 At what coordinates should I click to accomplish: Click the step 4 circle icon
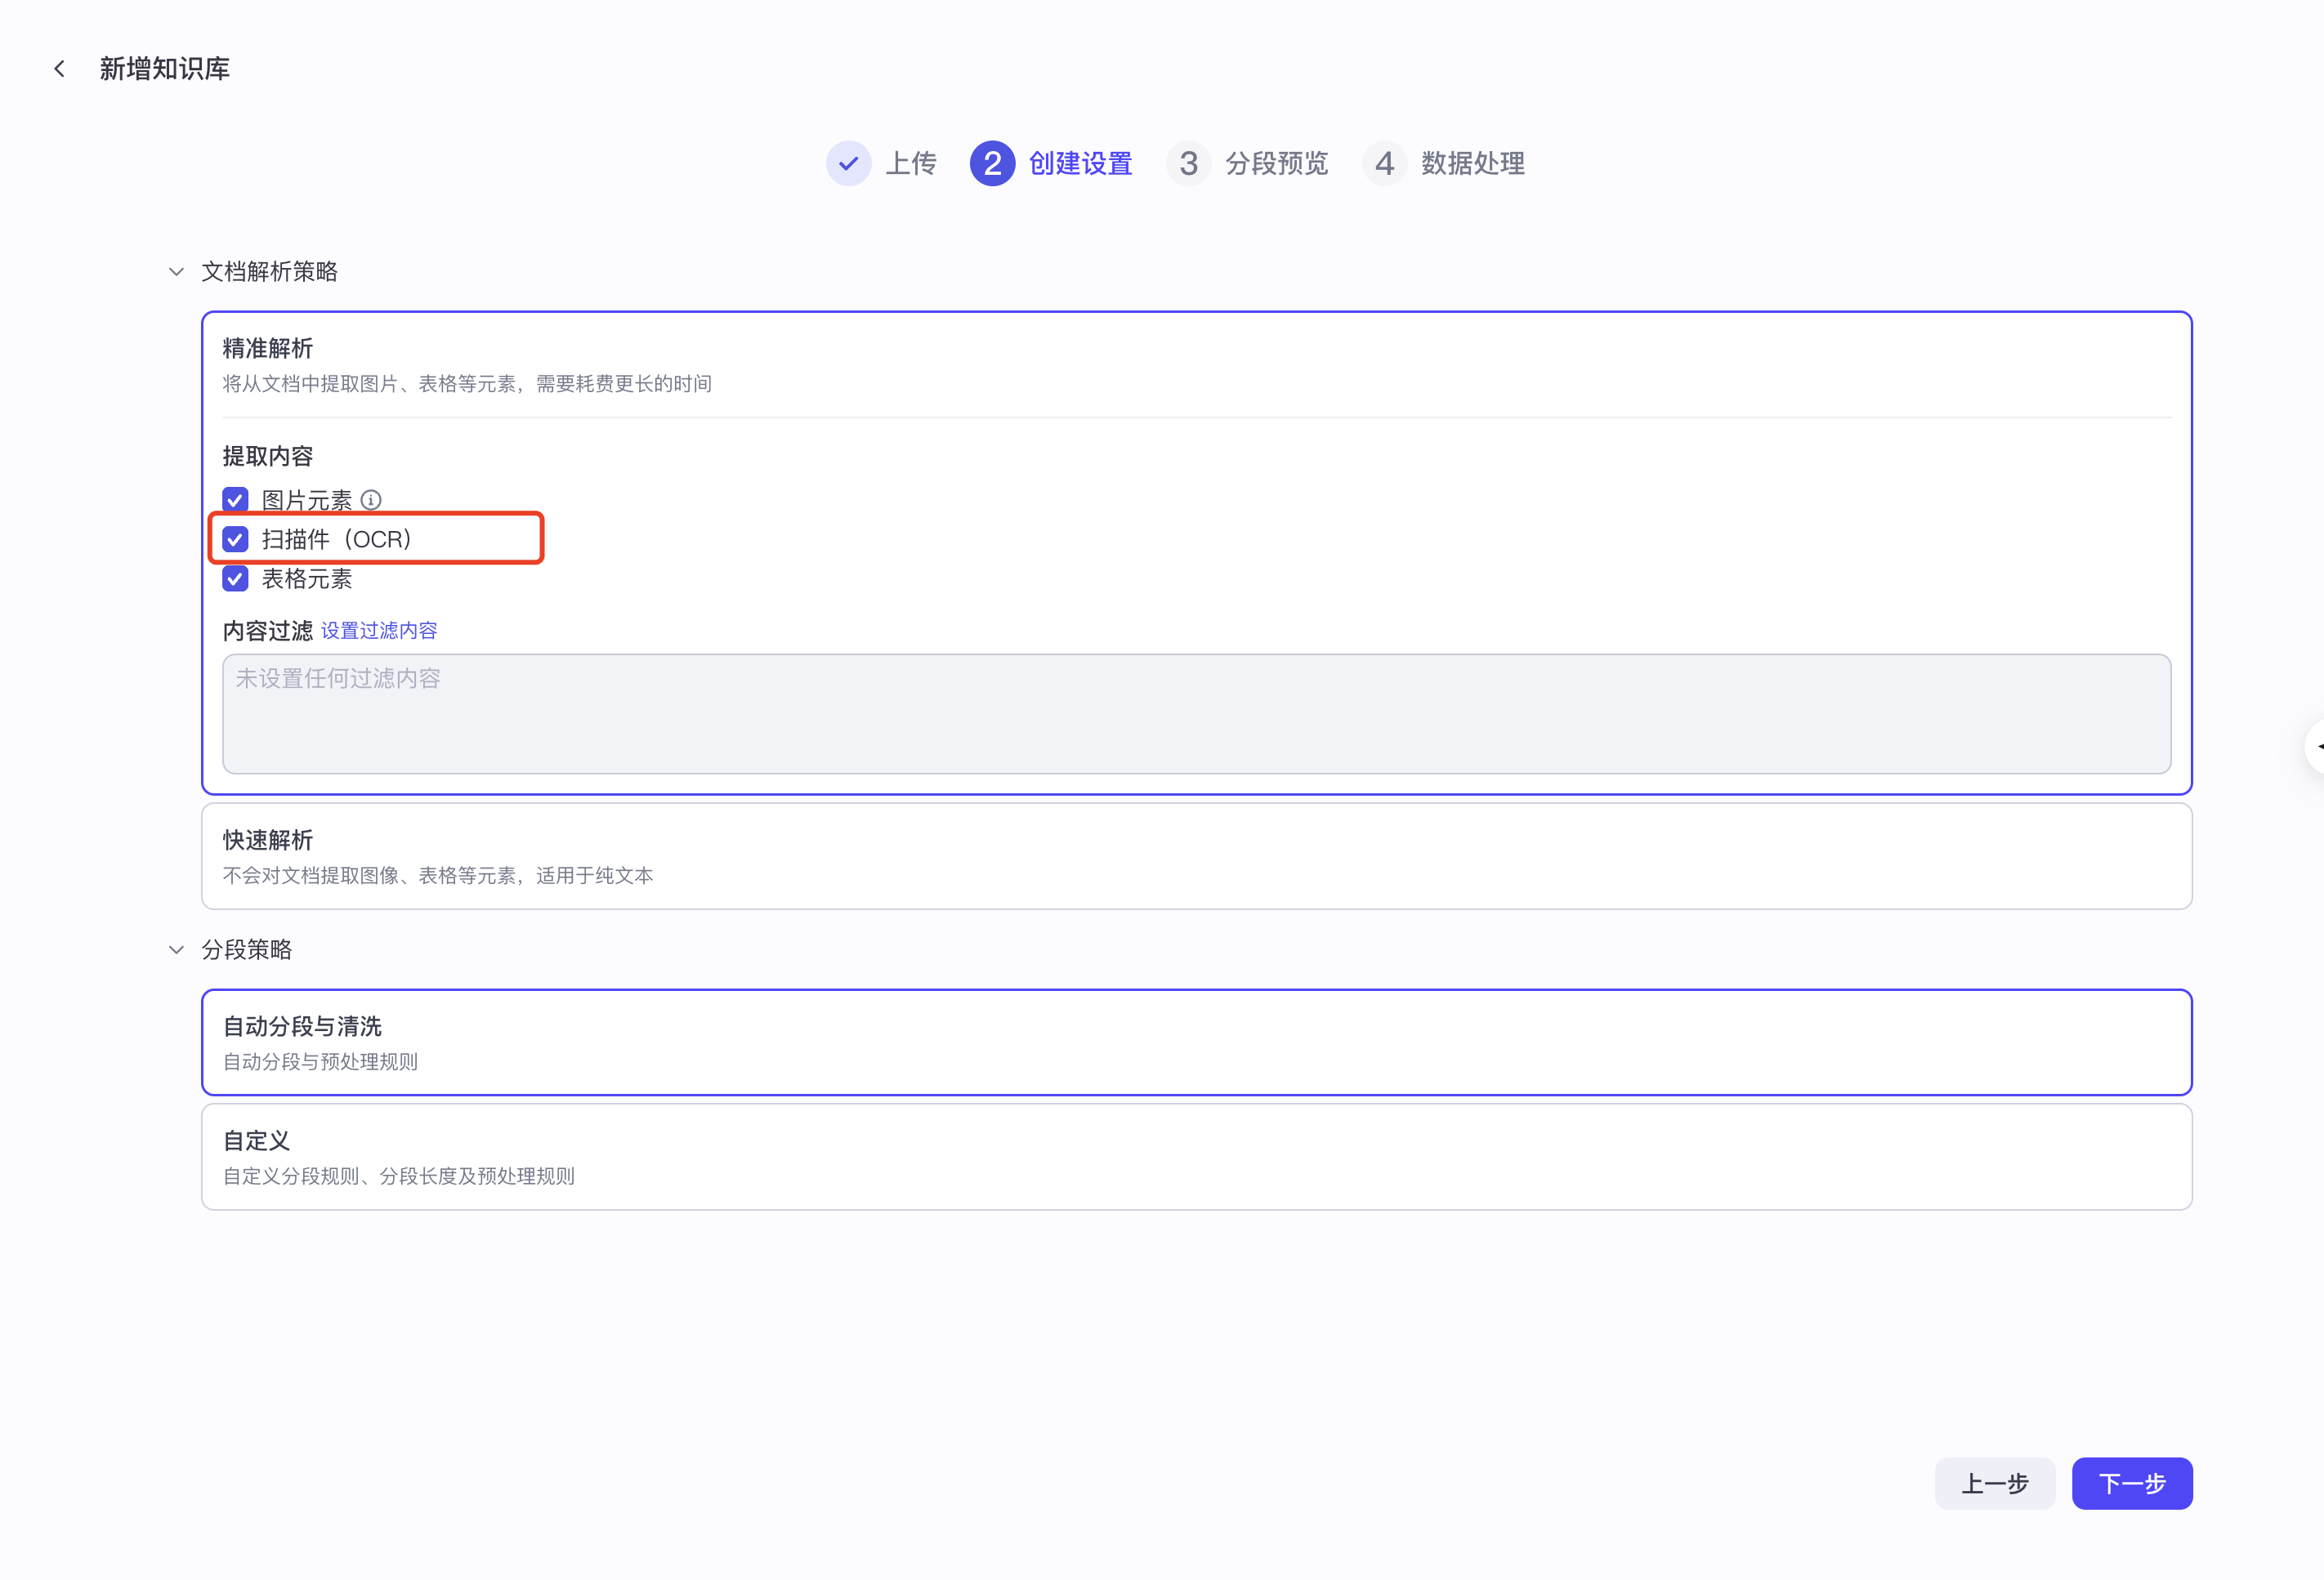1384,163
